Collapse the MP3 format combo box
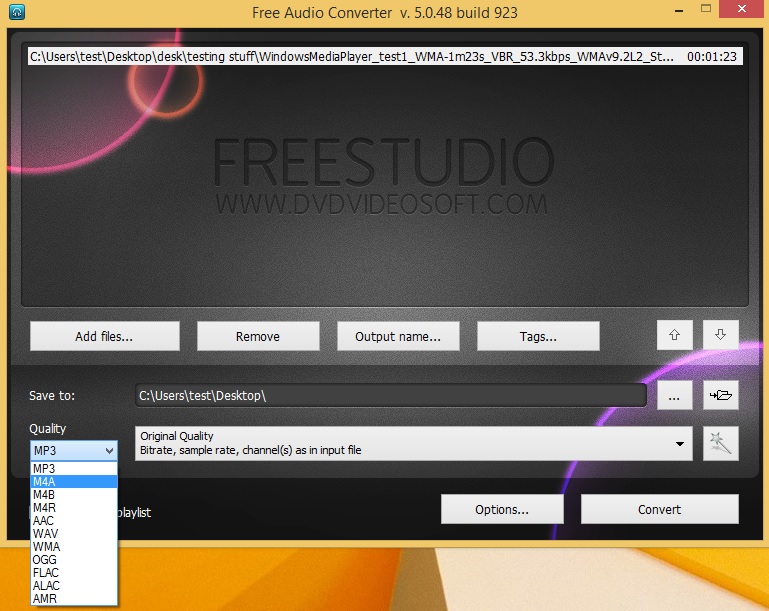This screenshot has width=769, height=611. [74, 450]
